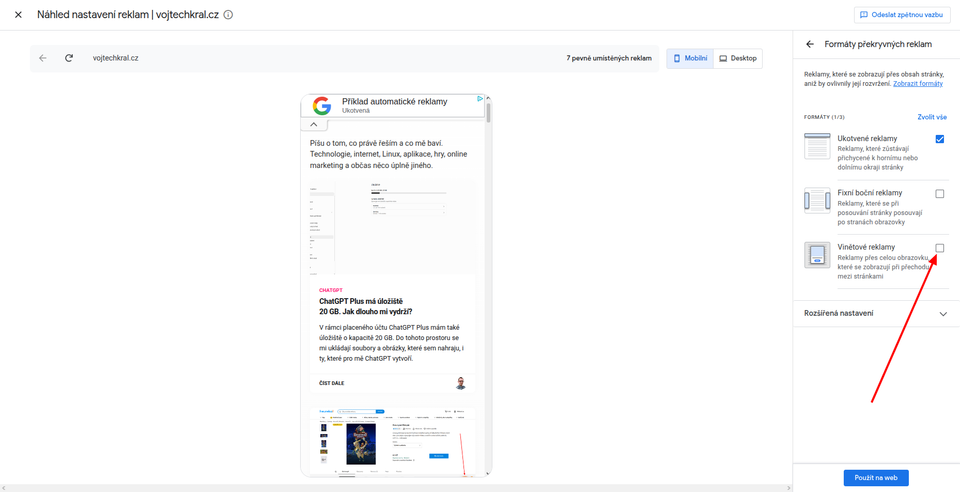Click the Ukotvené reklamy format illustration

(817, 146)
